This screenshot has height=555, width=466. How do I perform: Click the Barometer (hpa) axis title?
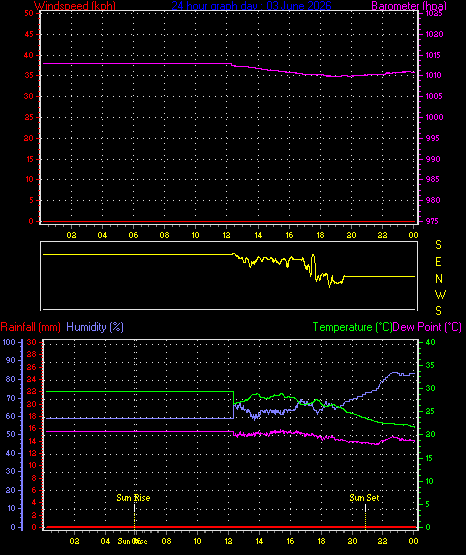(x=409, y=6)
